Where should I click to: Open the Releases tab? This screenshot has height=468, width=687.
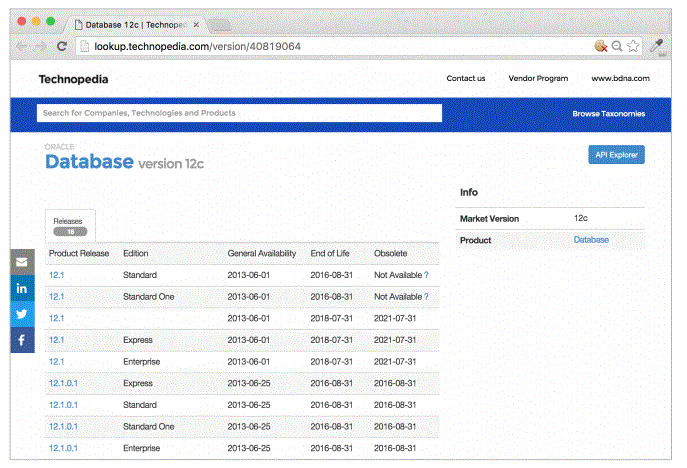point(70,226)
